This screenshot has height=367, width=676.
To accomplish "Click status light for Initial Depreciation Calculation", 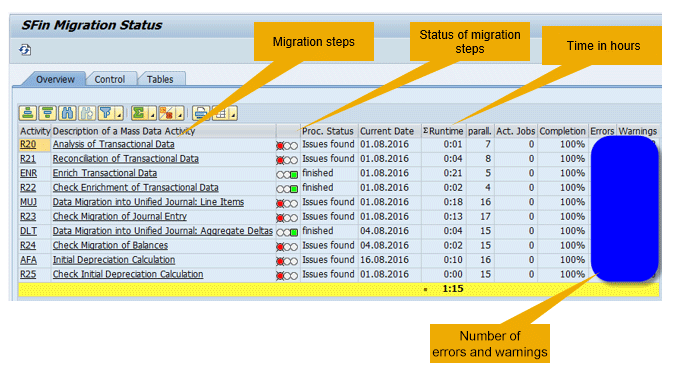I will pyautogui.click(x=287, y=261).
